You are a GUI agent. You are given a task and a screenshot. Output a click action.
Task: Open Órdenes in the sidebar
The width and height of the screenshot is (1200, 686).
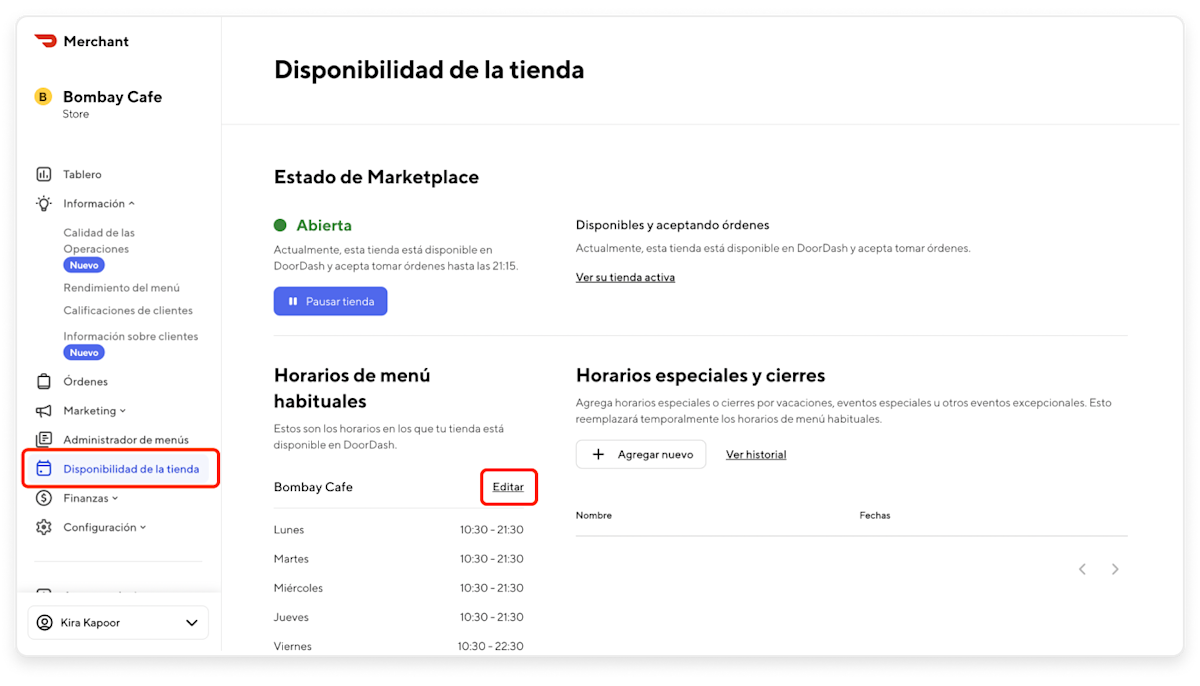point(85,381)
